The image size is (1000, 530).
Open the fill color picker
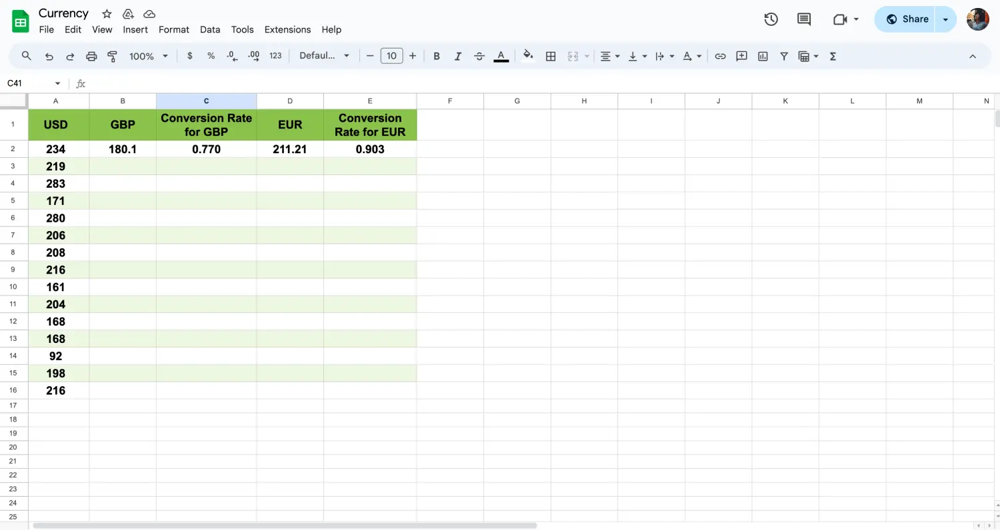pos(528,57)
